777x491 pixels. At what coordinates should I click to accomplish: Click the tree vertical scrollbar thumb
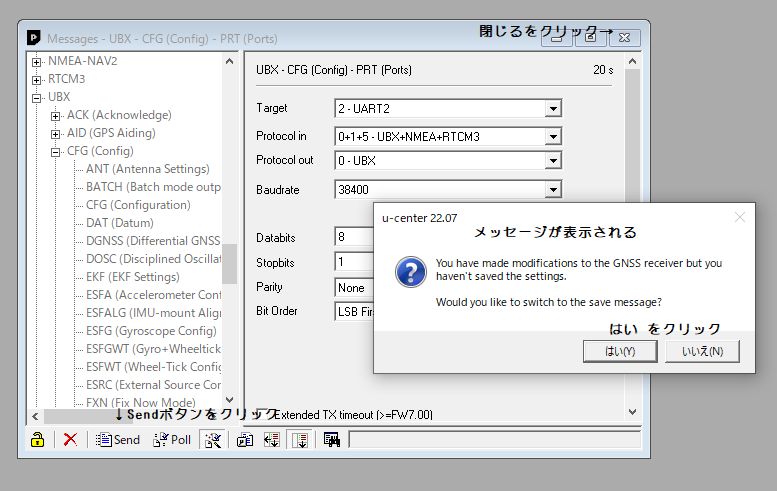(229, 264)
